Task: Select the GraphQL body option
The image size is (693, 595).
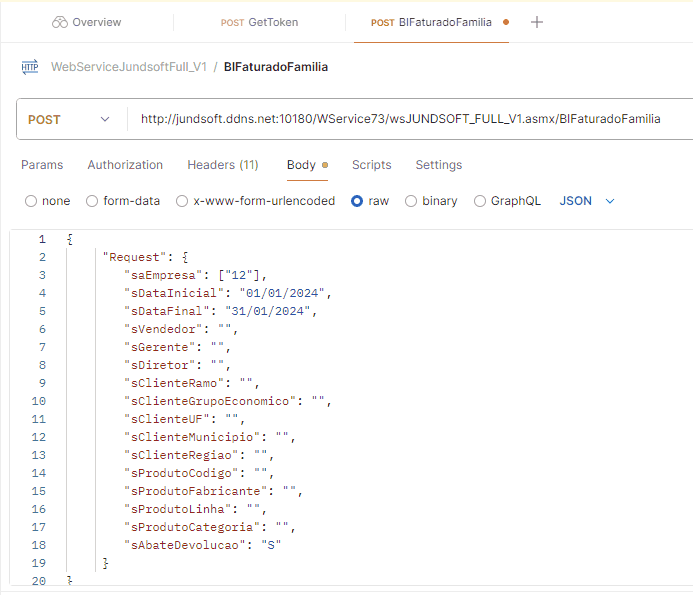Action: (480, 201)
